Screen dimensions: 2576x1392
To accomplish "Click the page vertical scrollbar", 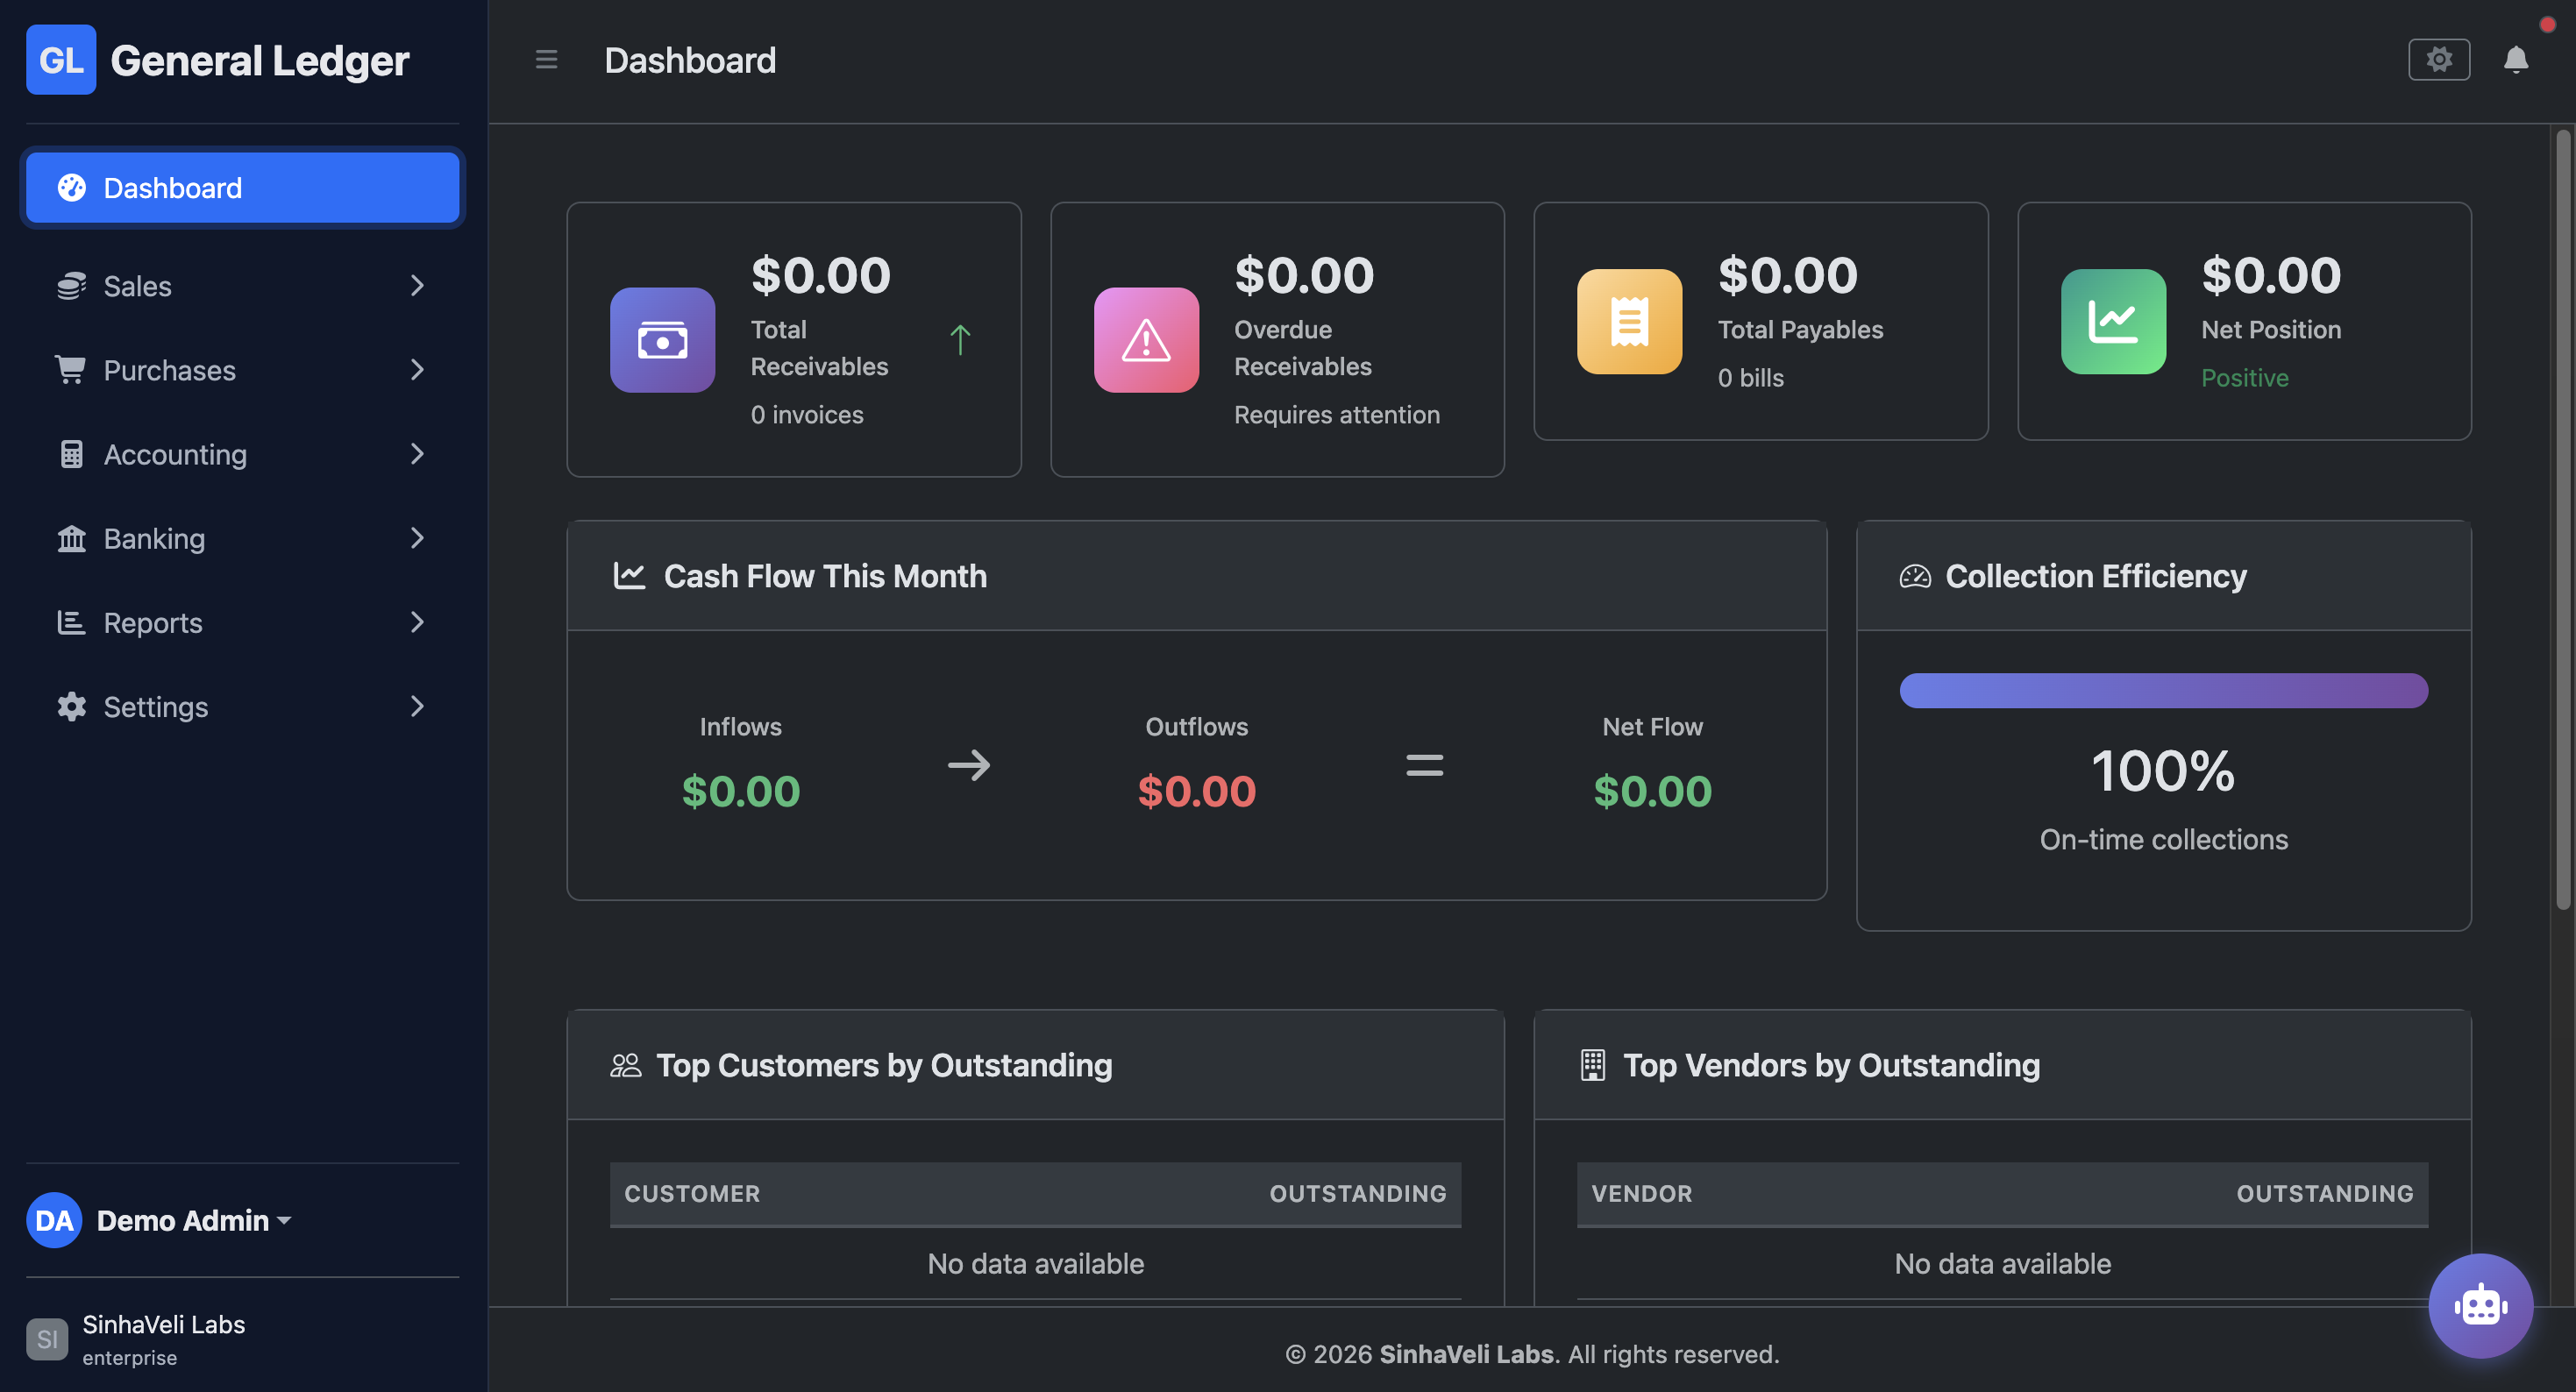I will 2562,520.
